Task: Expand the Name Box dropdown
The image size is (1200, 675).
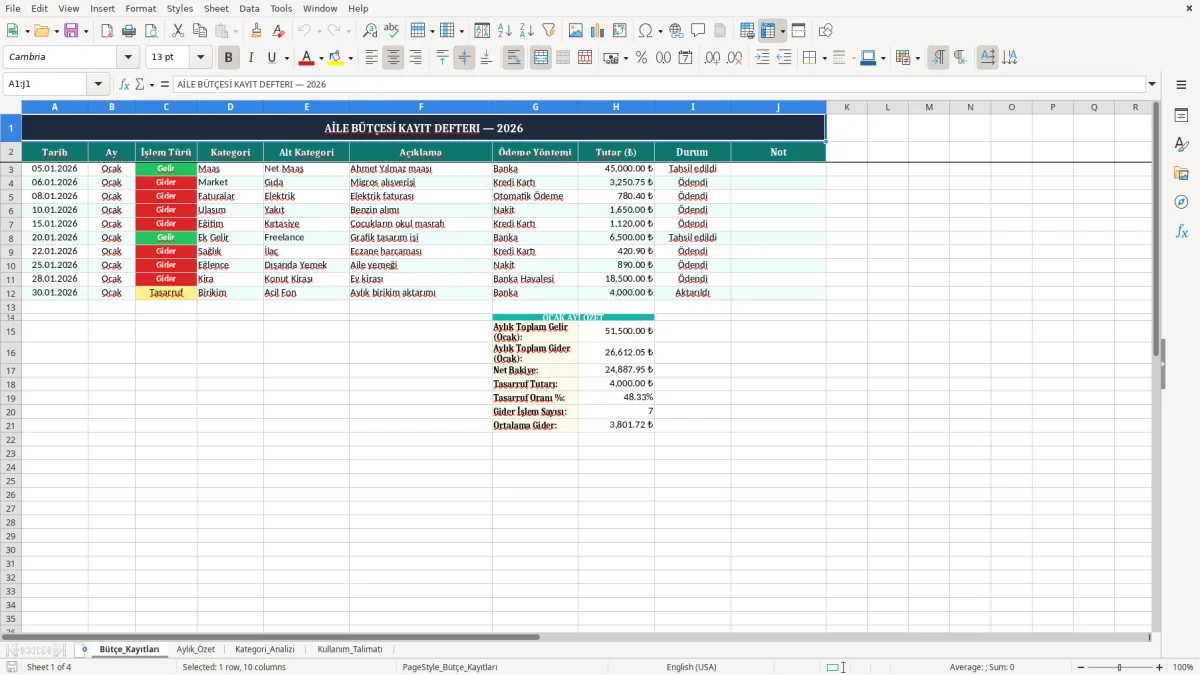Action: coord(98,85)
